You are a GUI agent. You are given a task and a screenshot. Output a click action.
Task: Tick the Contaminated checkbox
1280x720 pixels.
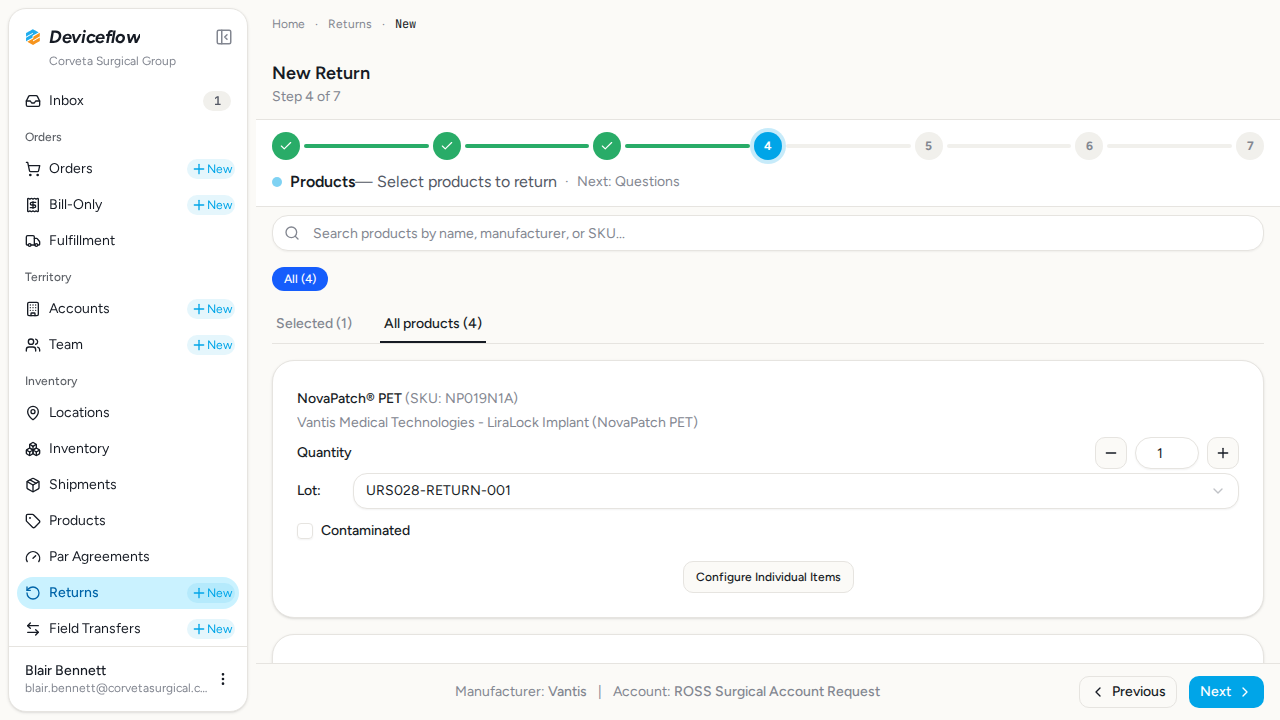pyautogui.click(x=305, y=531)
